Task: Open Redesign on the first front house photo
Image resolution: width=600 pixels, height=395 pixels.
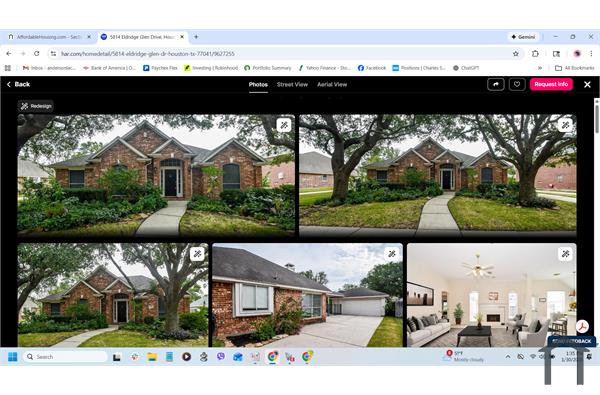Action: pos(284,125)
